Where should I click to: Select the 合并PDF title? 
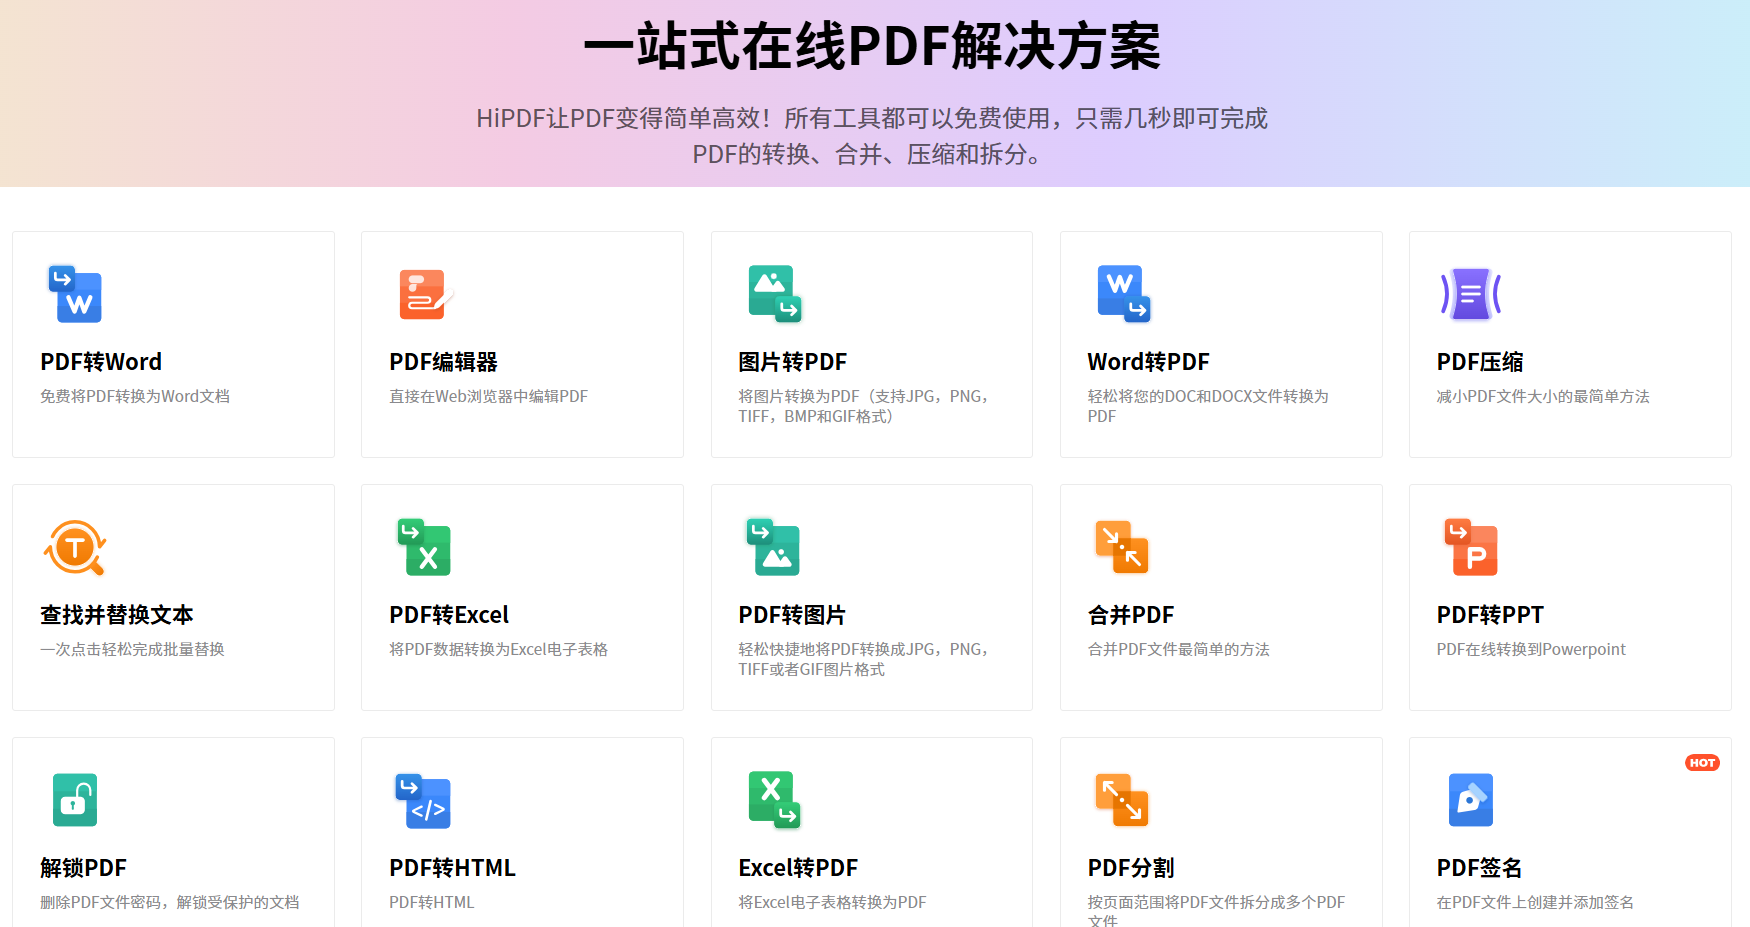[1131, 615]
